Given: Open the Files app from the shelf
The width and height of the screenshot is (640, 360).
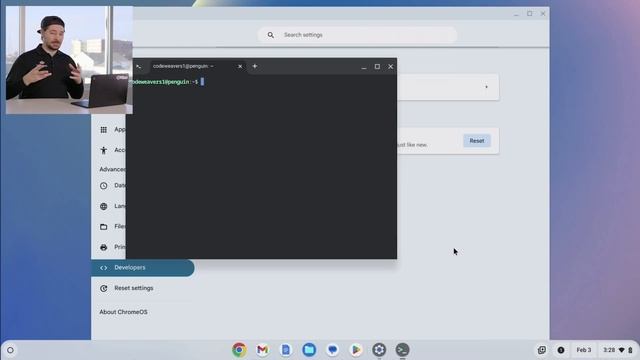Looking at the screenshot, I should tap(309, 350).
